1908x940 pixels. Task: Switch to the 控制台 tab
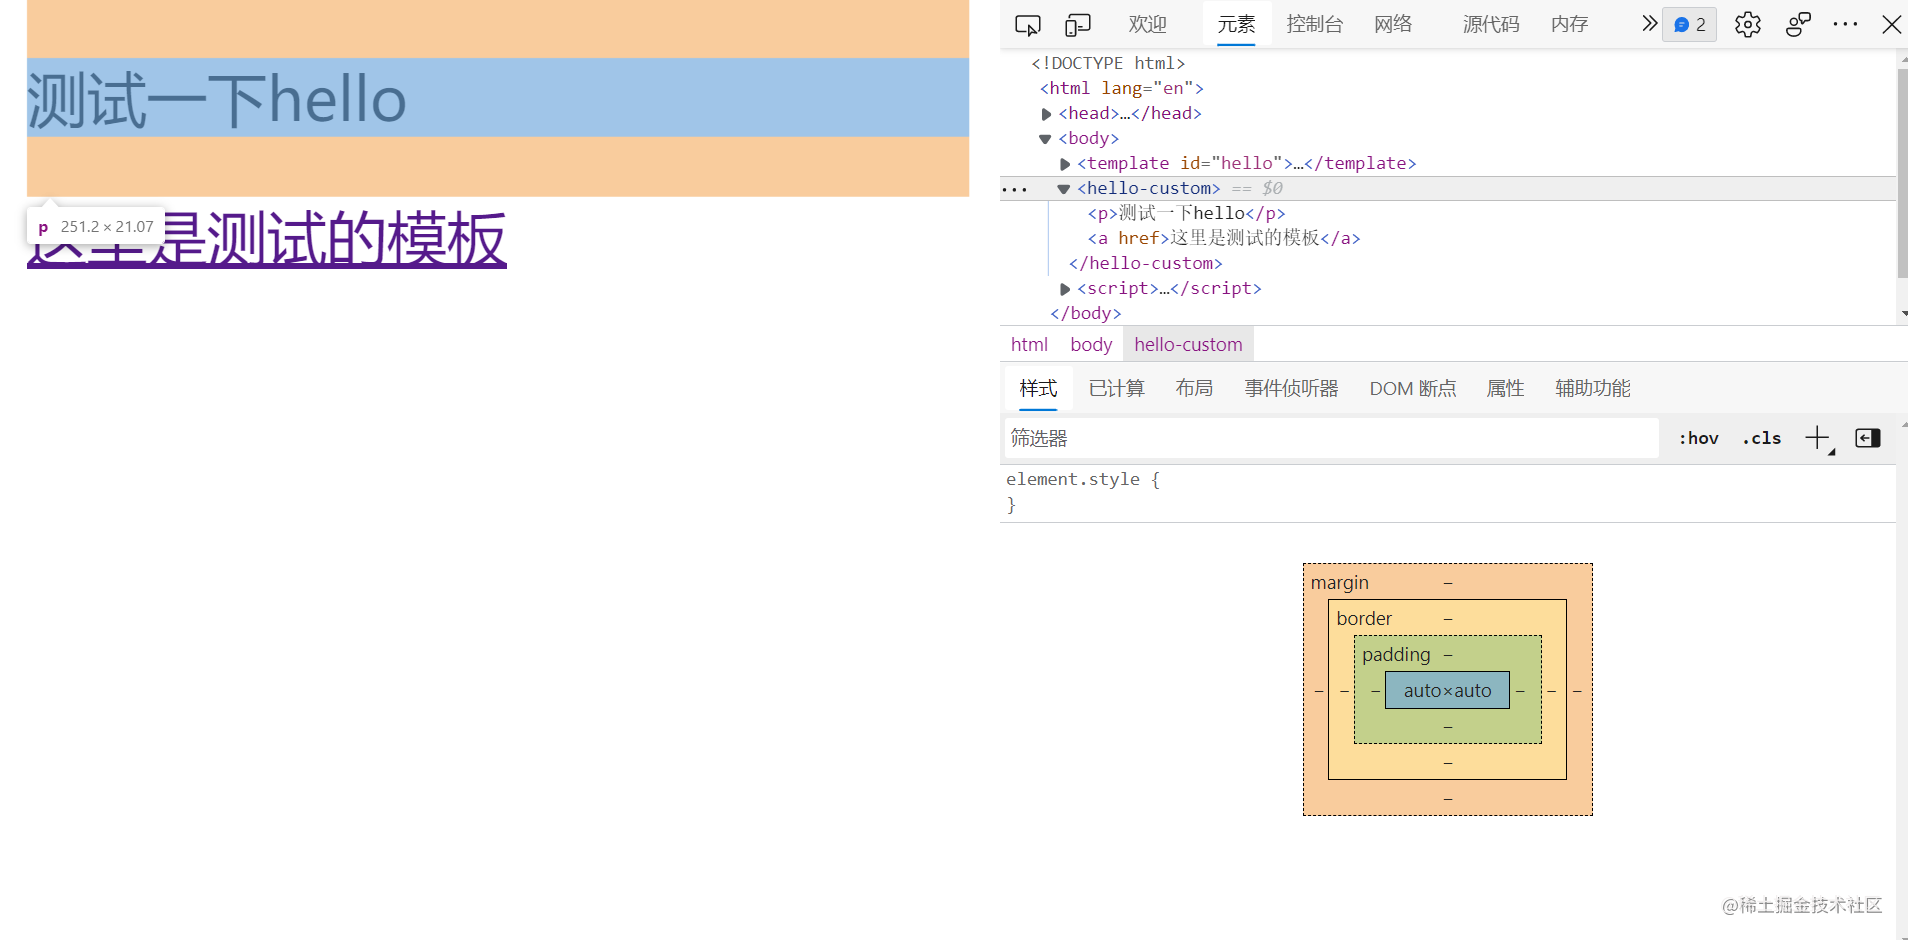1314,24
